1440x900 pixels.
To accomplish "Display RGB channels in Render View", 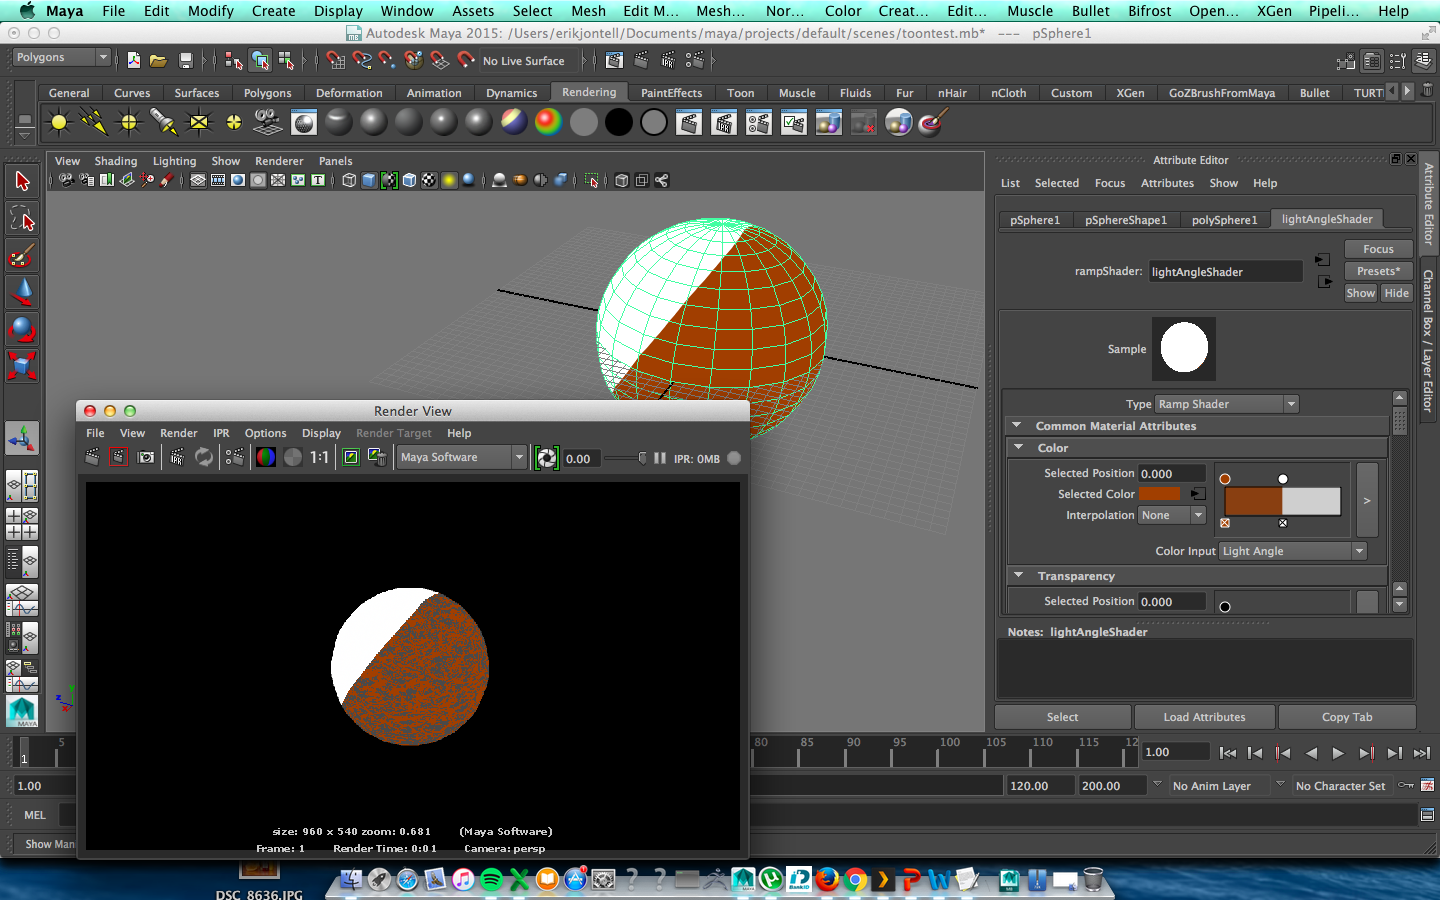I will (266, 457).
